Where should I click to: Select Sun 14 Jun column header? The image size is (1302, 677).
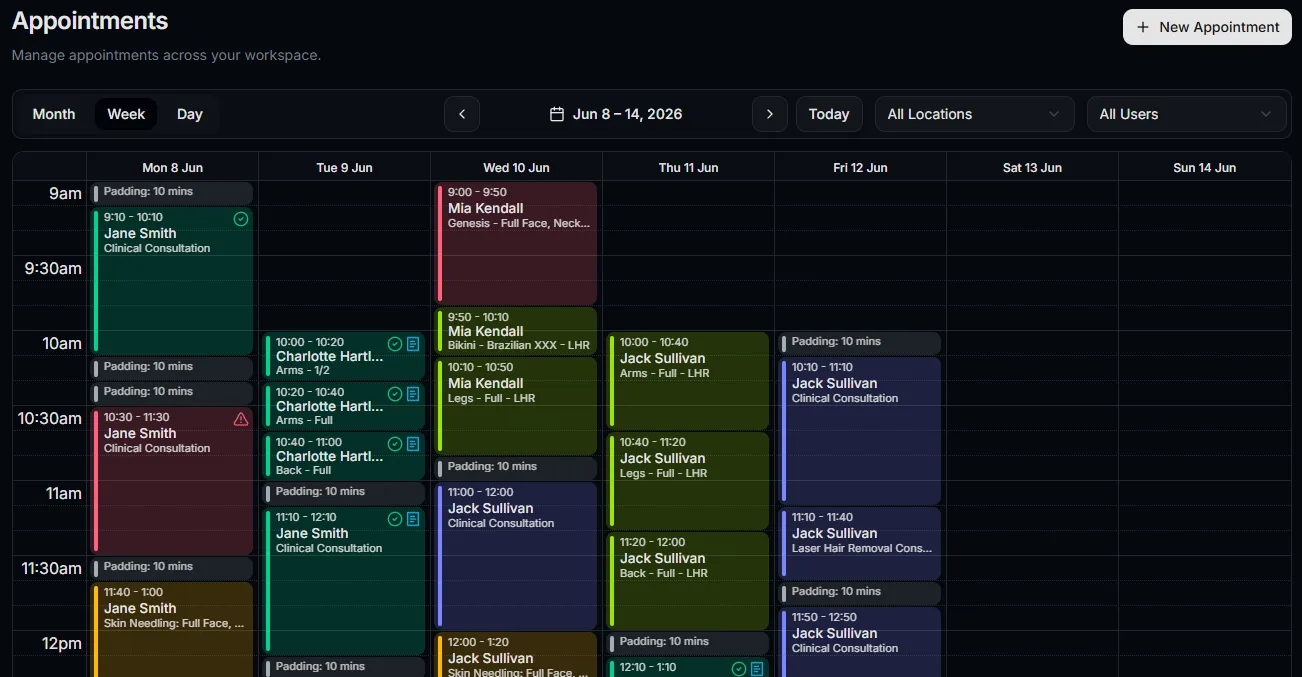[x=1205, y=168]
